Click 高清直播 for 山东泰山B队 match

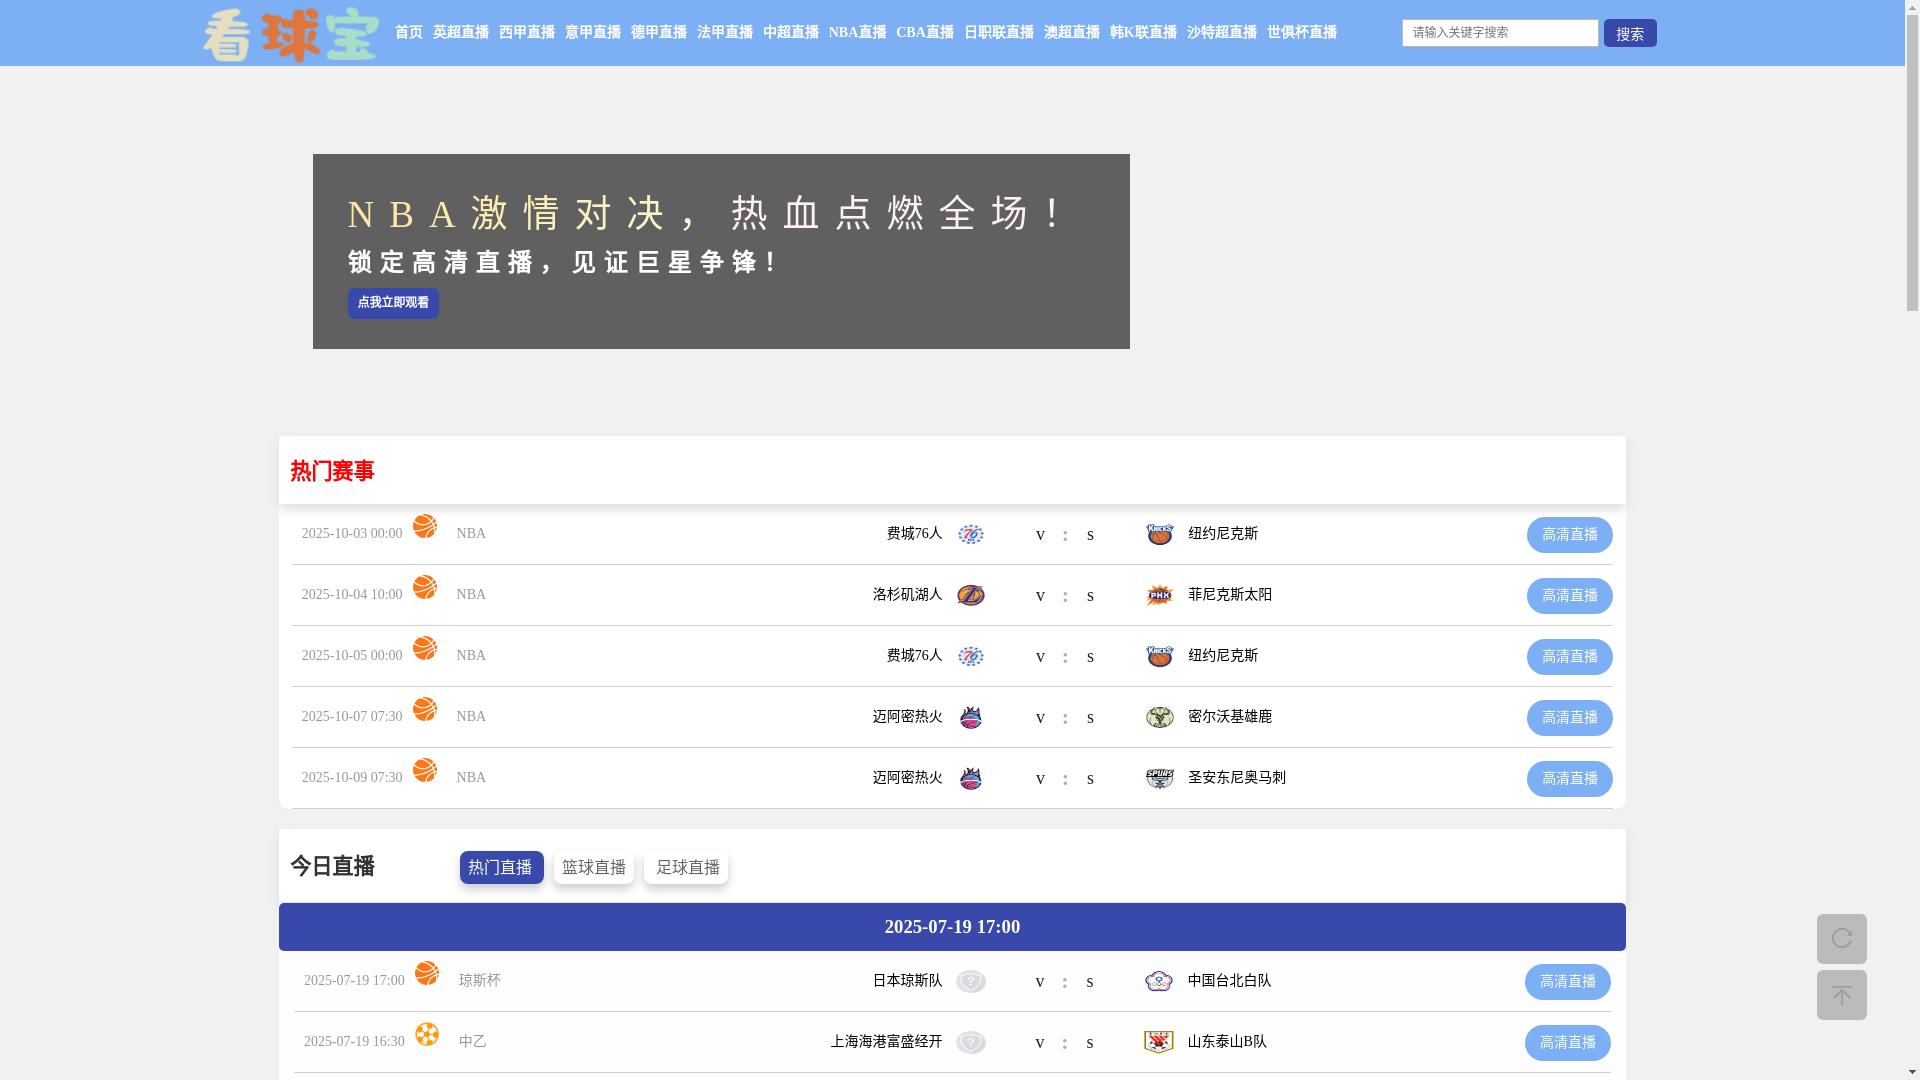1568,1043
